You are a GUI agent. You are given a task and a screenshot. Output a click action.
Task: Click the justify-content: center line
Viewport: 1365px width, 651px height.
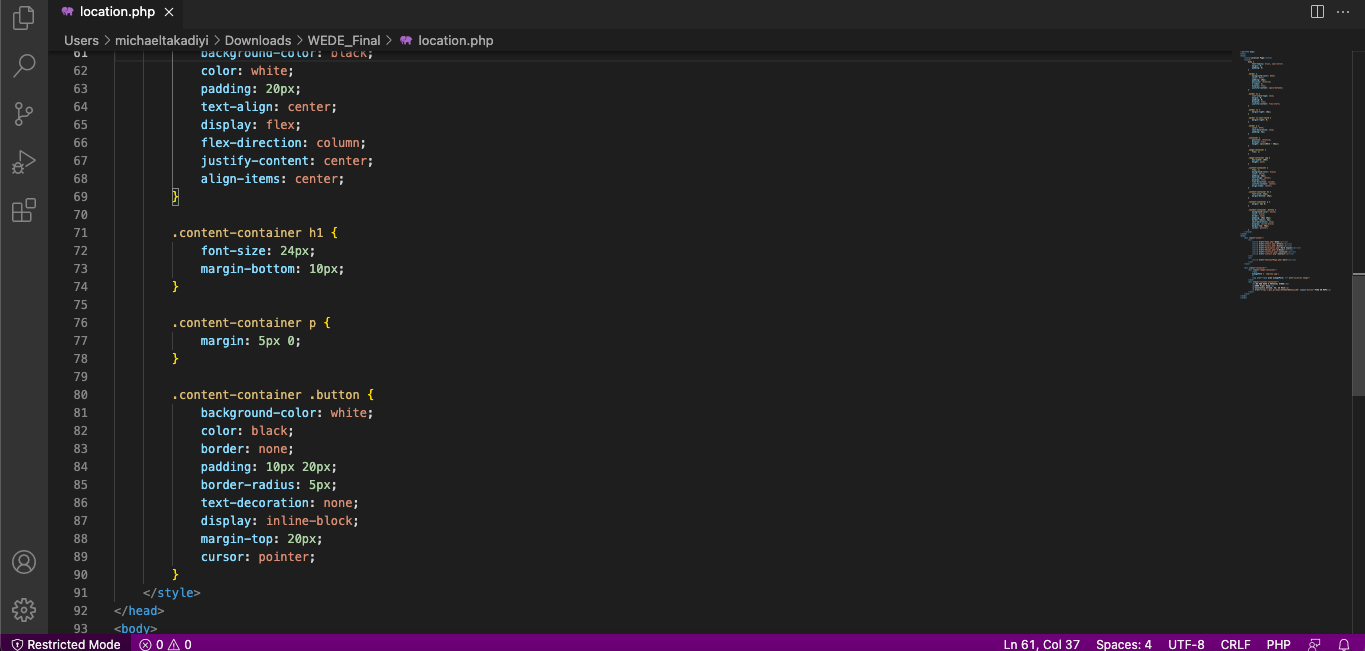pyautogui.click(x=287, y=160)
